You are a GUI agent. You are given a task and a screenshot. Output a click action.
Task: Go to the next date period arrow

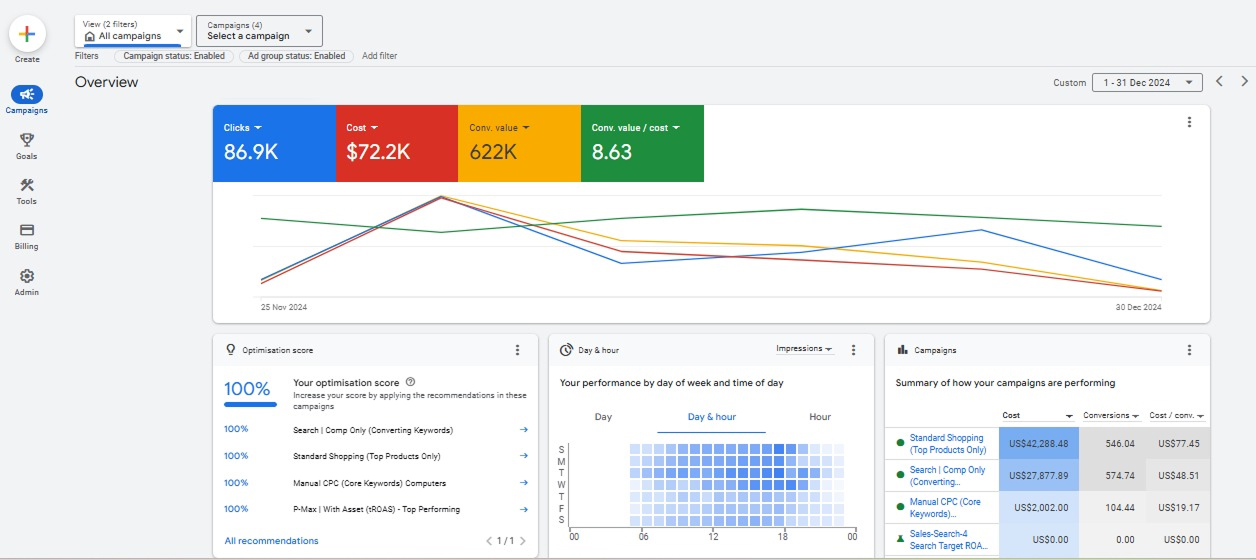click(1244, 82)
